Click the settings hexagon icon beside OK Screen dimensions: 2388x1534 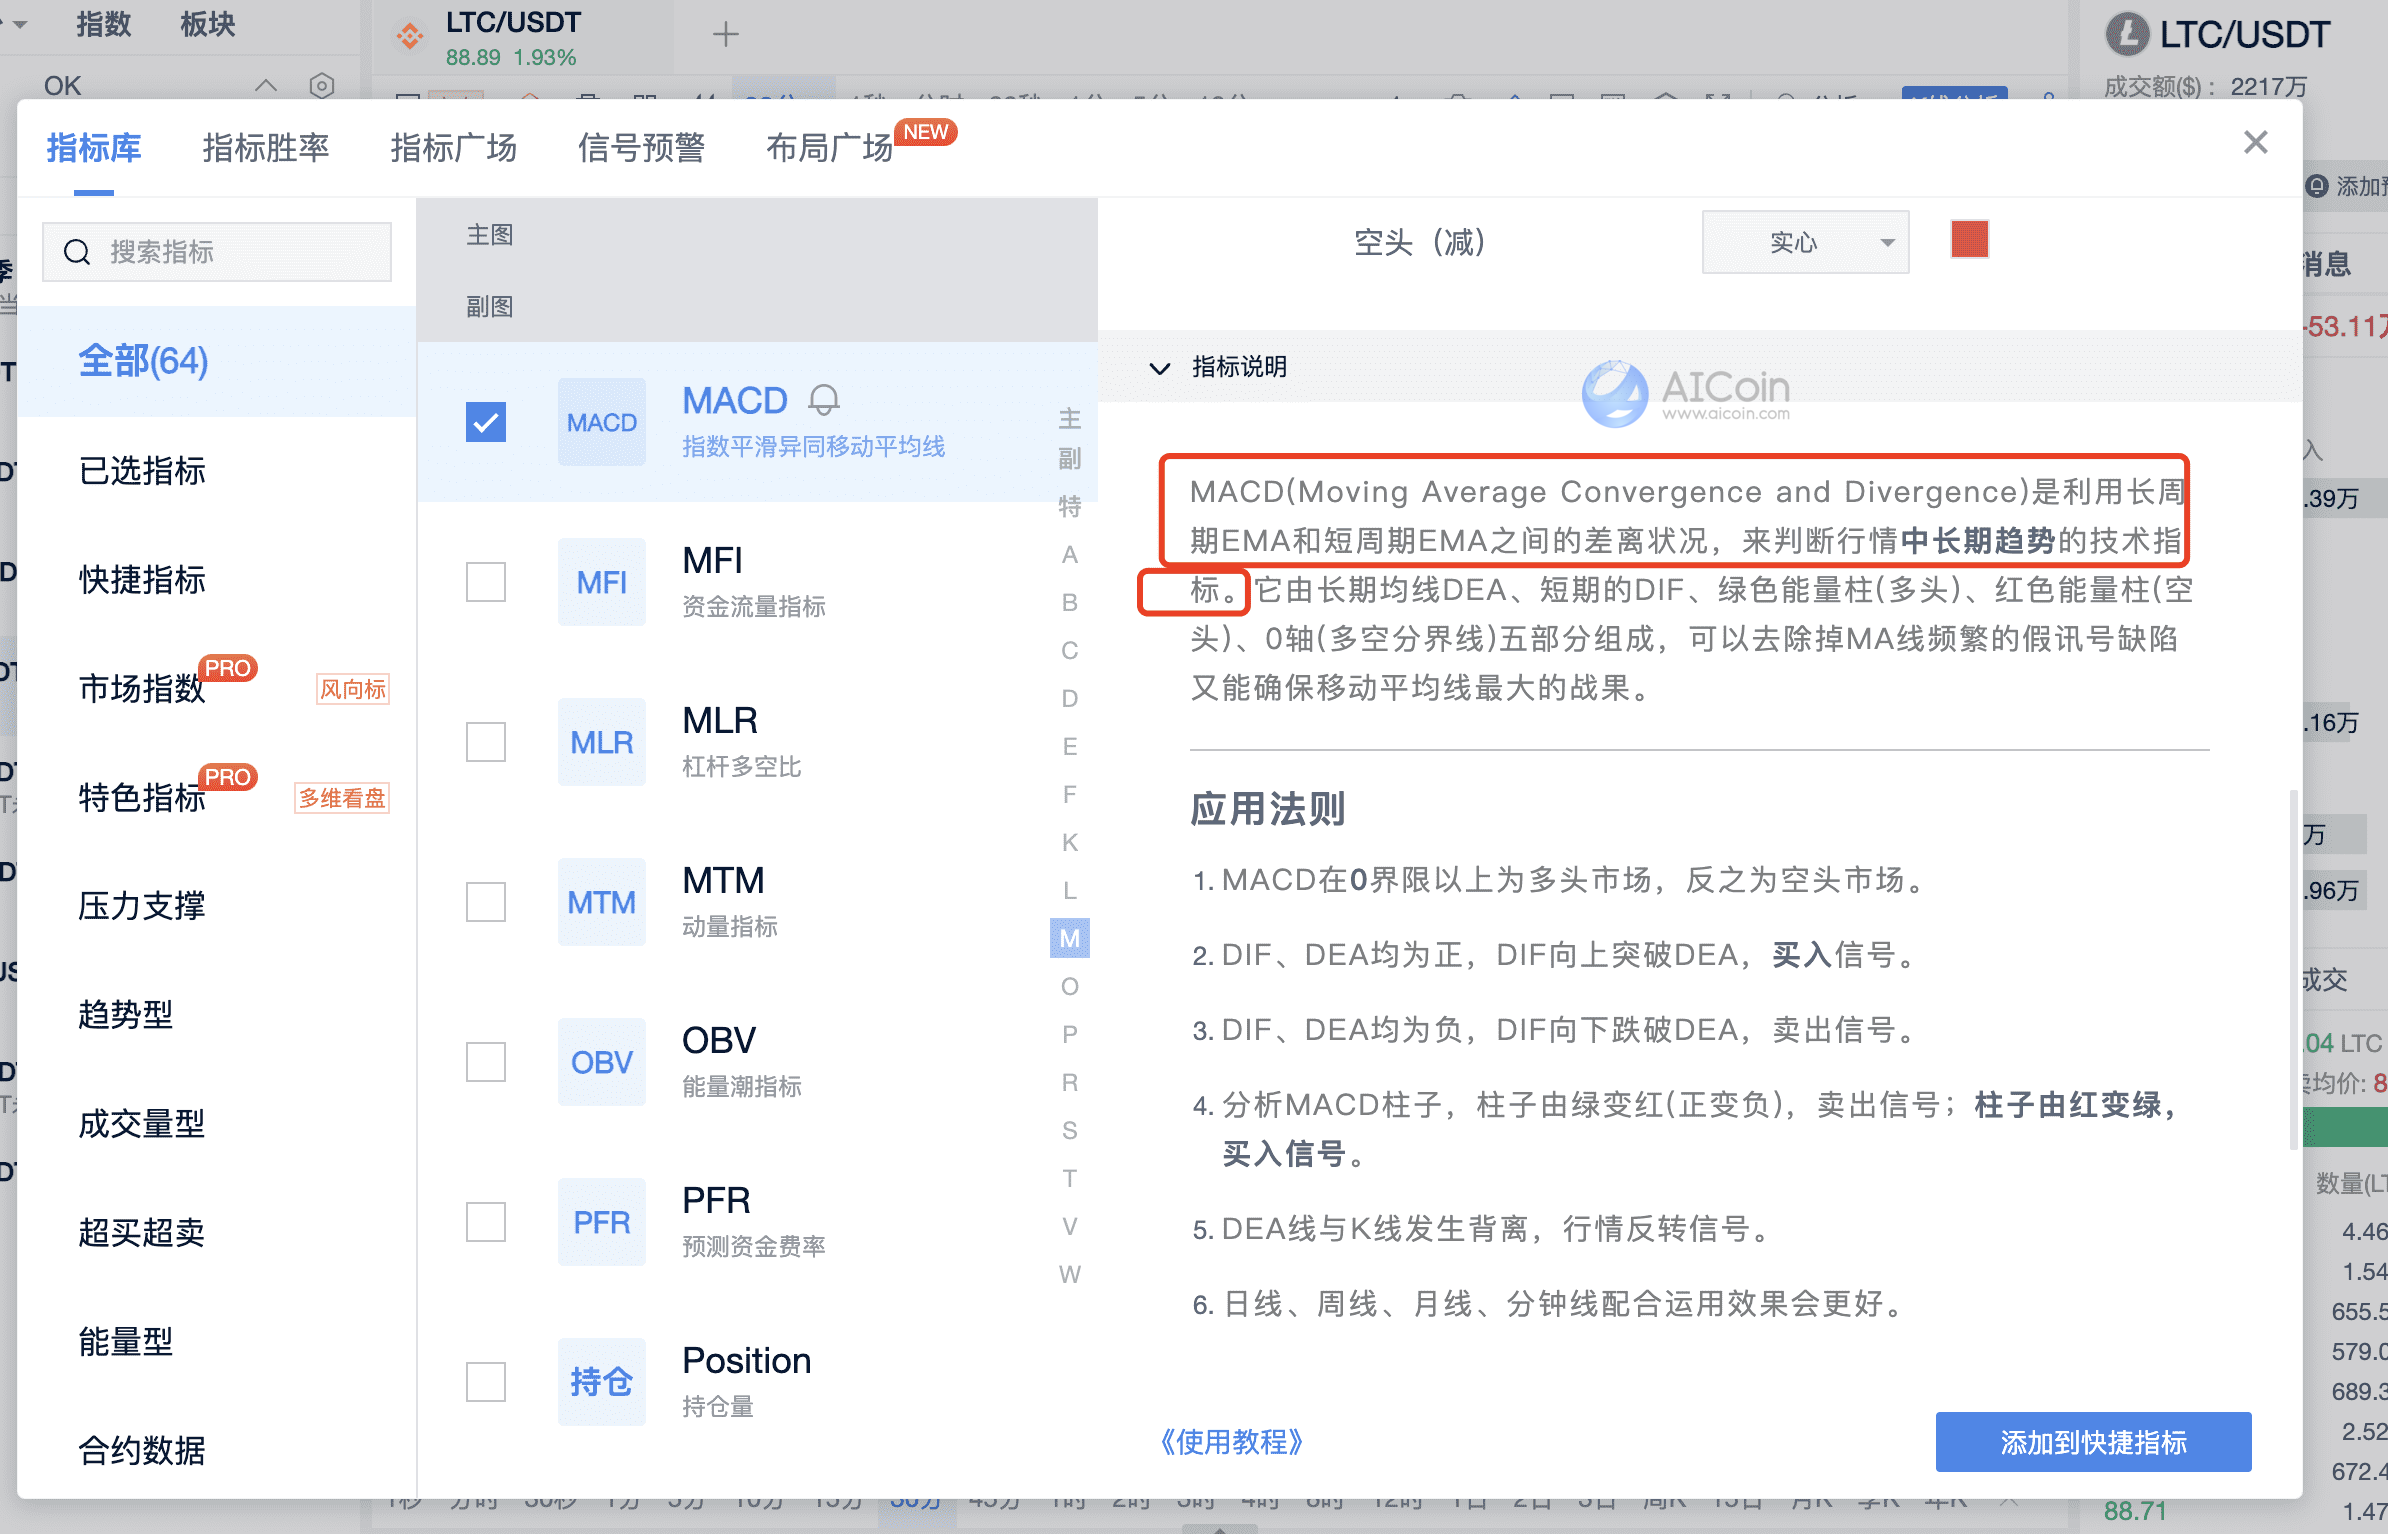pyautogui.click(x=321, y=86)
